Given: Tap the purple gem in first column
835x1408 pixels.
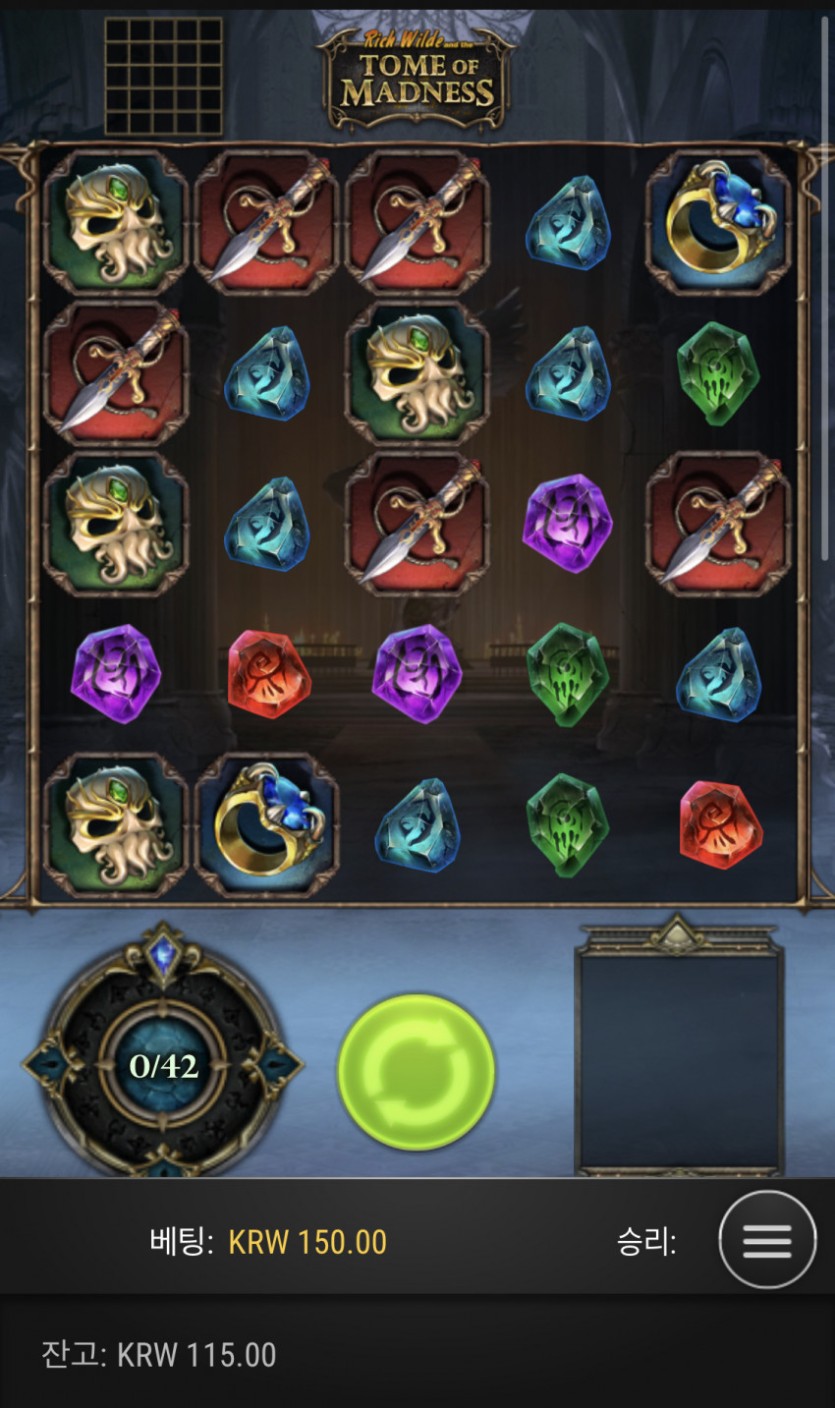Looking at the screenshot, I should pyautogui.click(x=116, y=674).
